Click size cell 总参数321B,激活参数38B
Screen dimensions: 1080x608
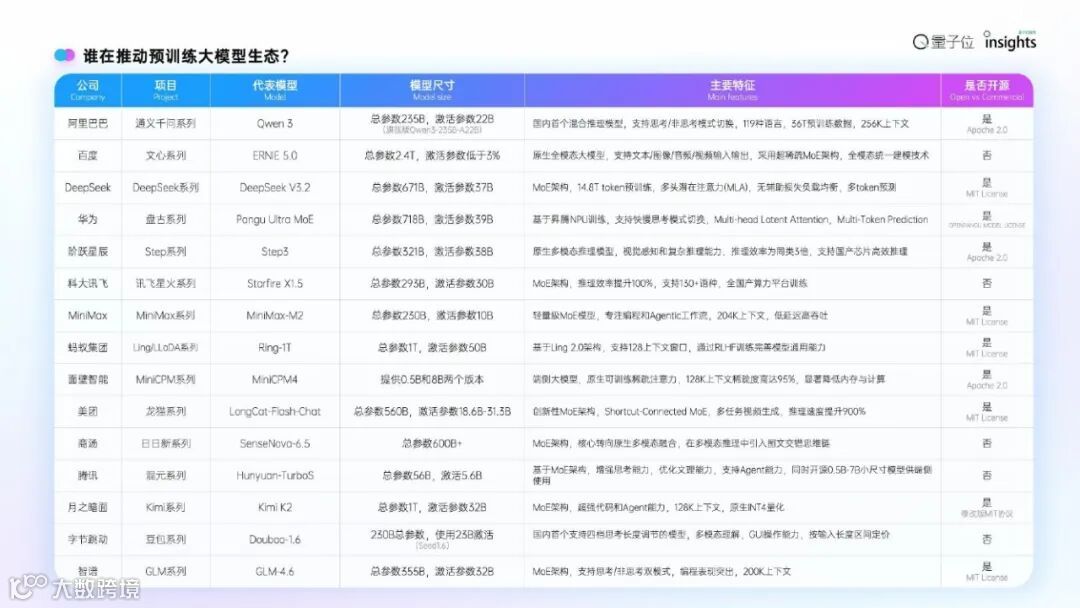tap(432, 251)
